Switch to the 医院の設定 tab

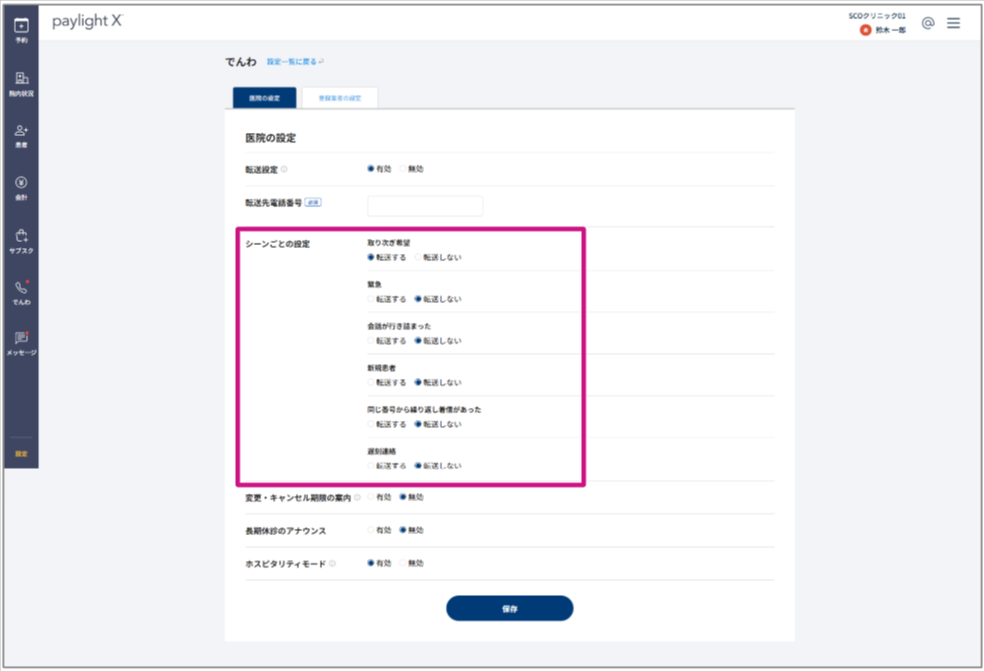pos(264,98)
